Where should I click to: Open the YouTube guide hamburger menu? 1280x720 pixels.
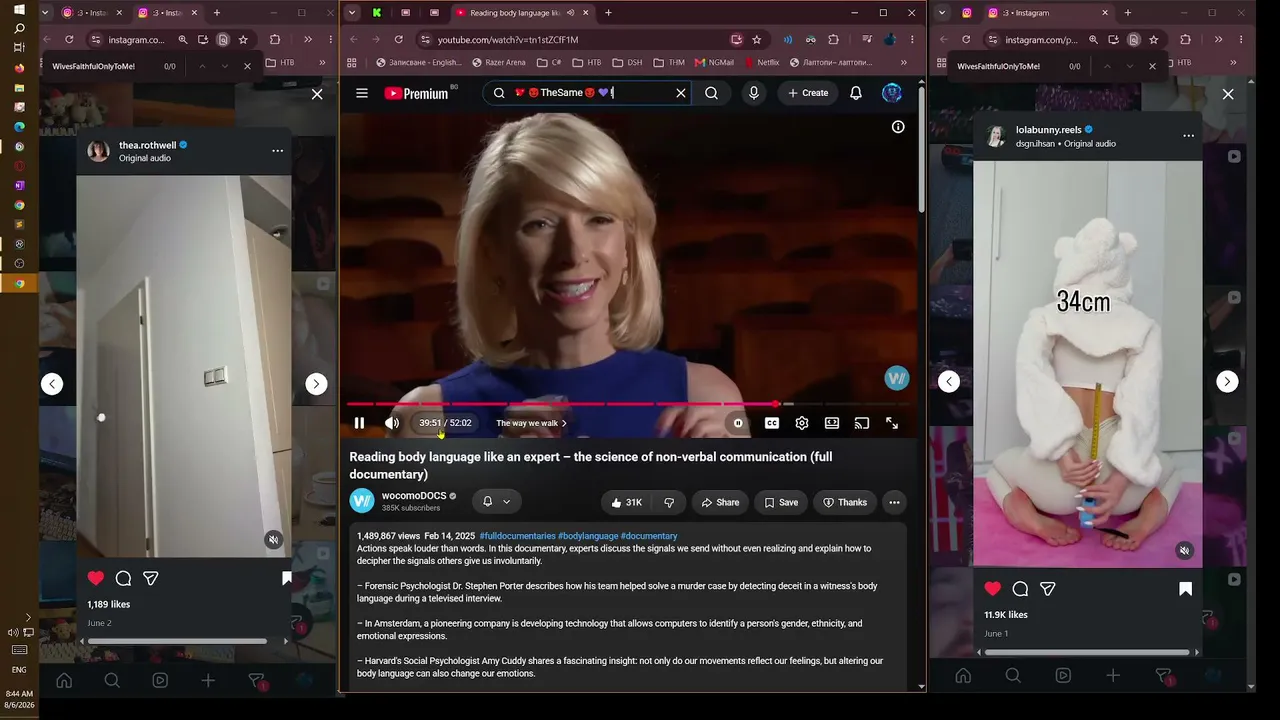(x=362, y=93)
